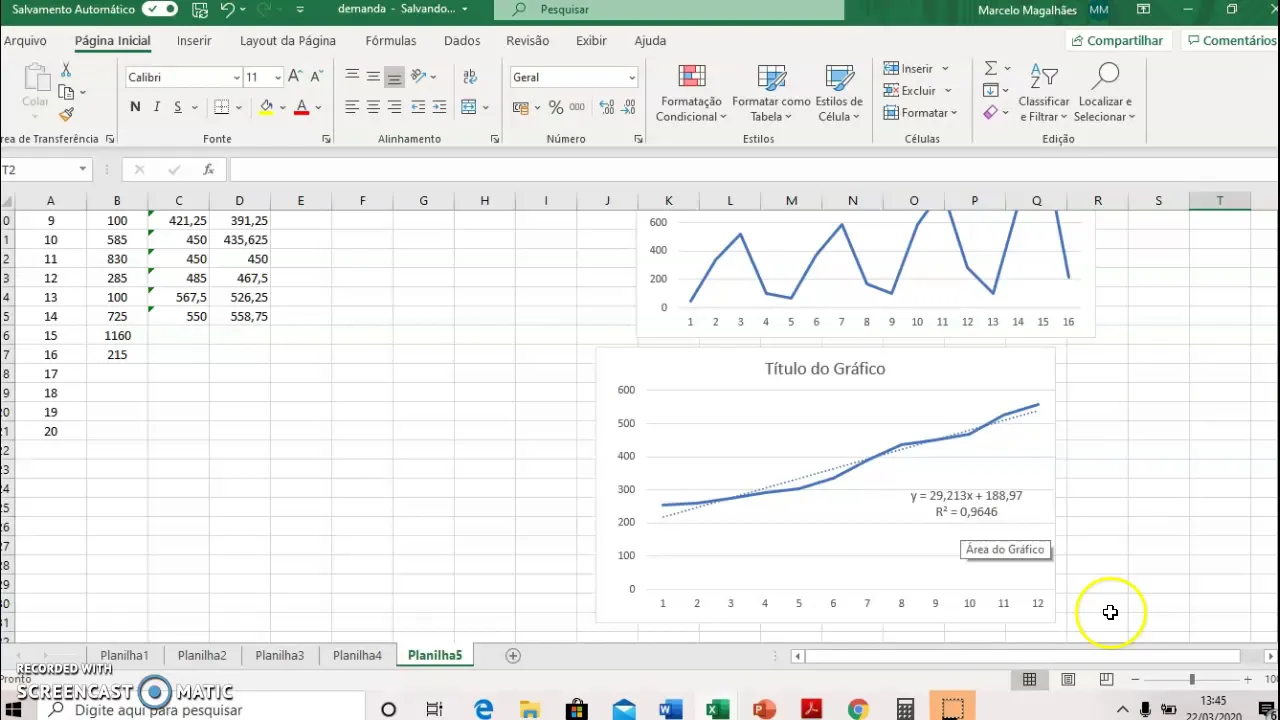Open Estilos de Célula gallery

(x=839, y=93)
